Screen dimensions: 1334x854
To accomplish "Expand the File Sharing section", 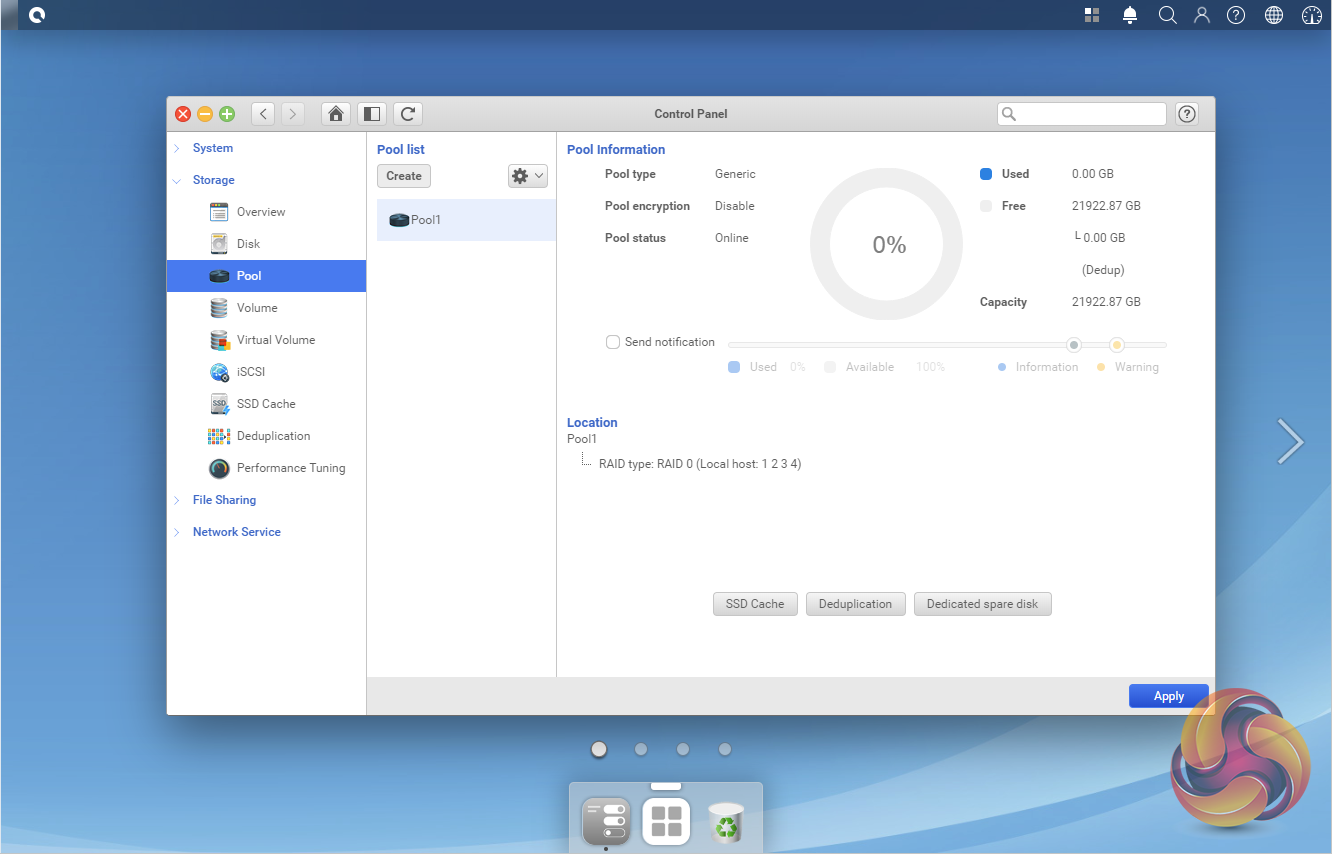I will (224, 500).
